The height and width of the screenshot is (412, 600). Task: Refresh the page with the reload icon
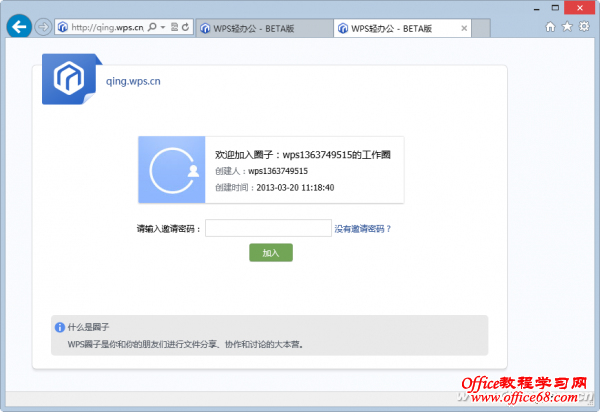click(186, 27)
